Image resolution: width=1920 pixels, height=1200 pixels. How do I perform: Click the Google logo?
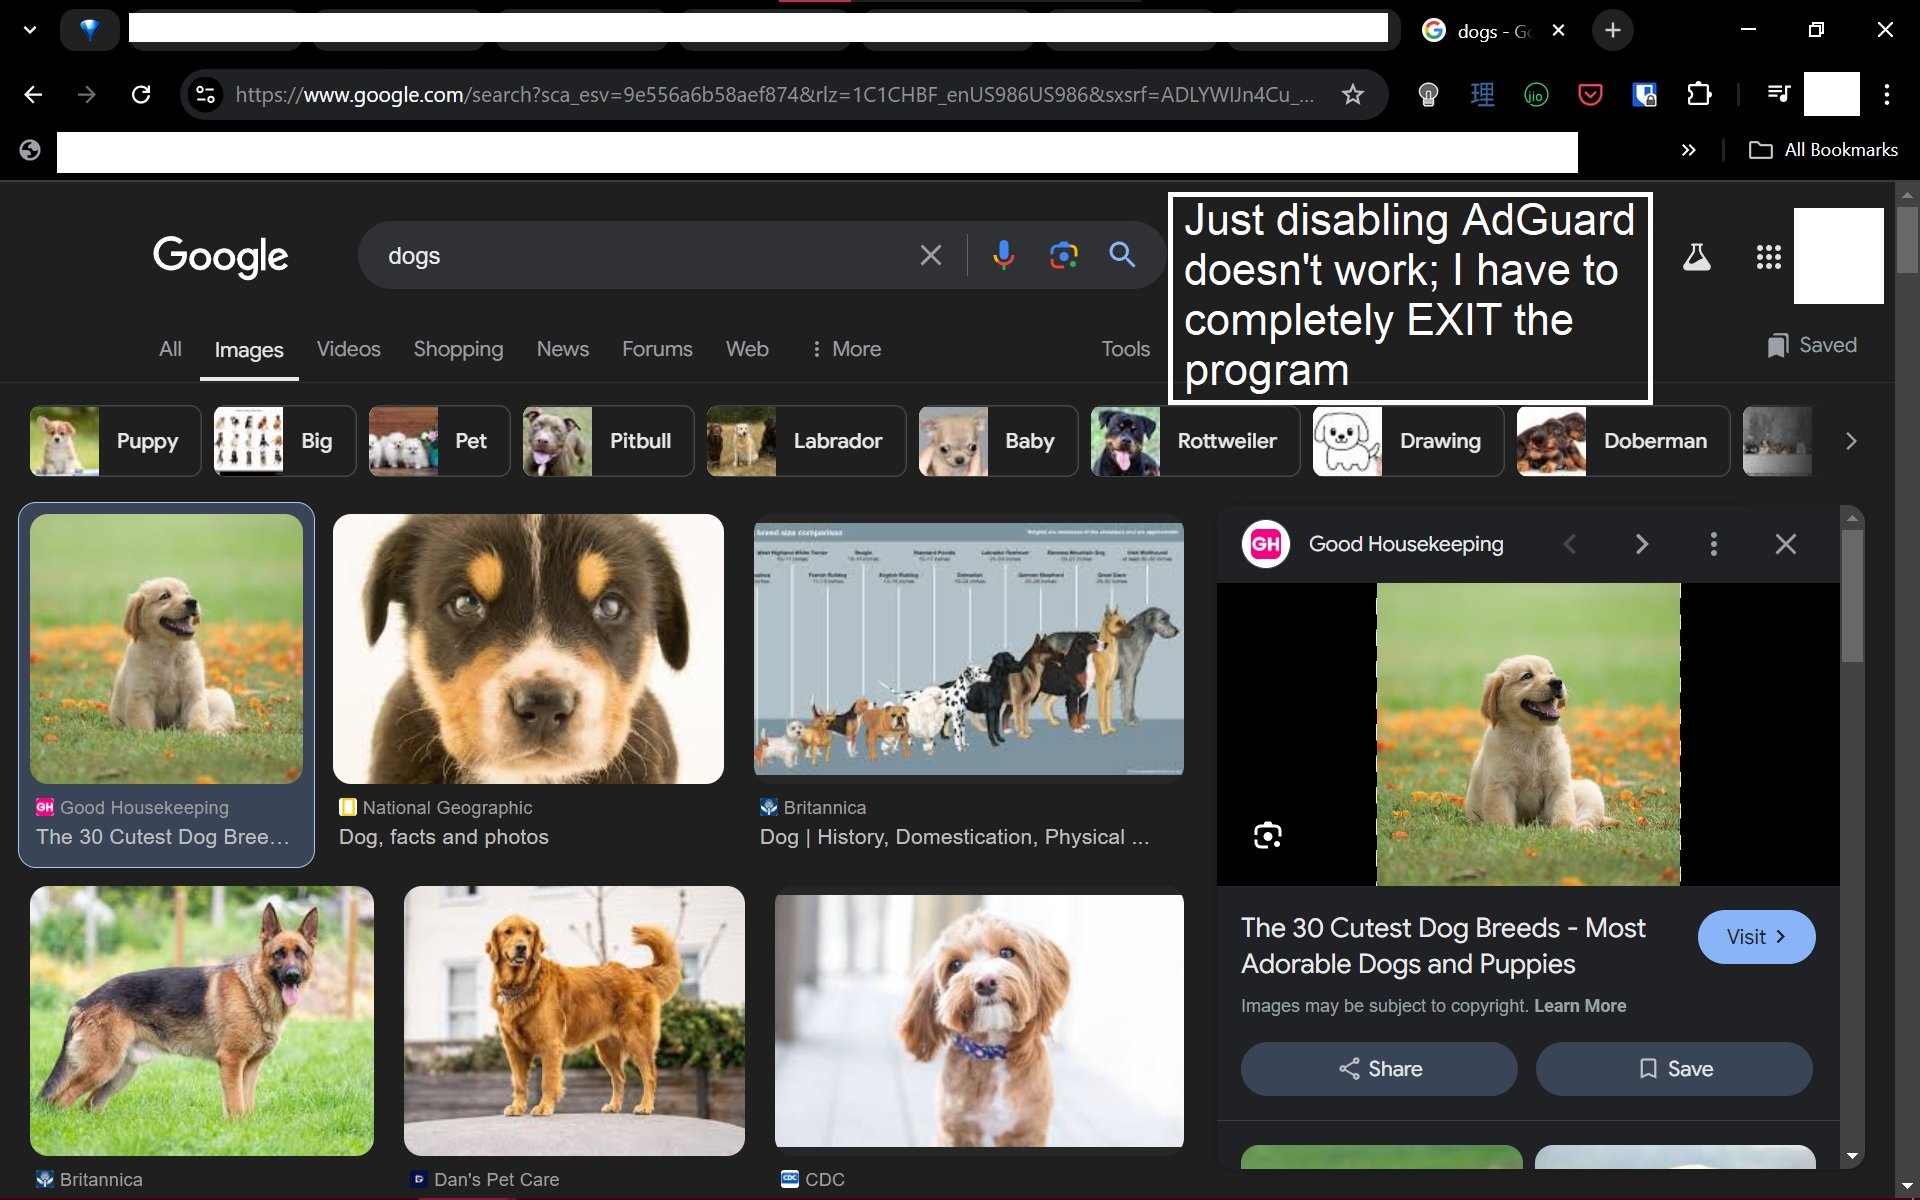(220, 256)
